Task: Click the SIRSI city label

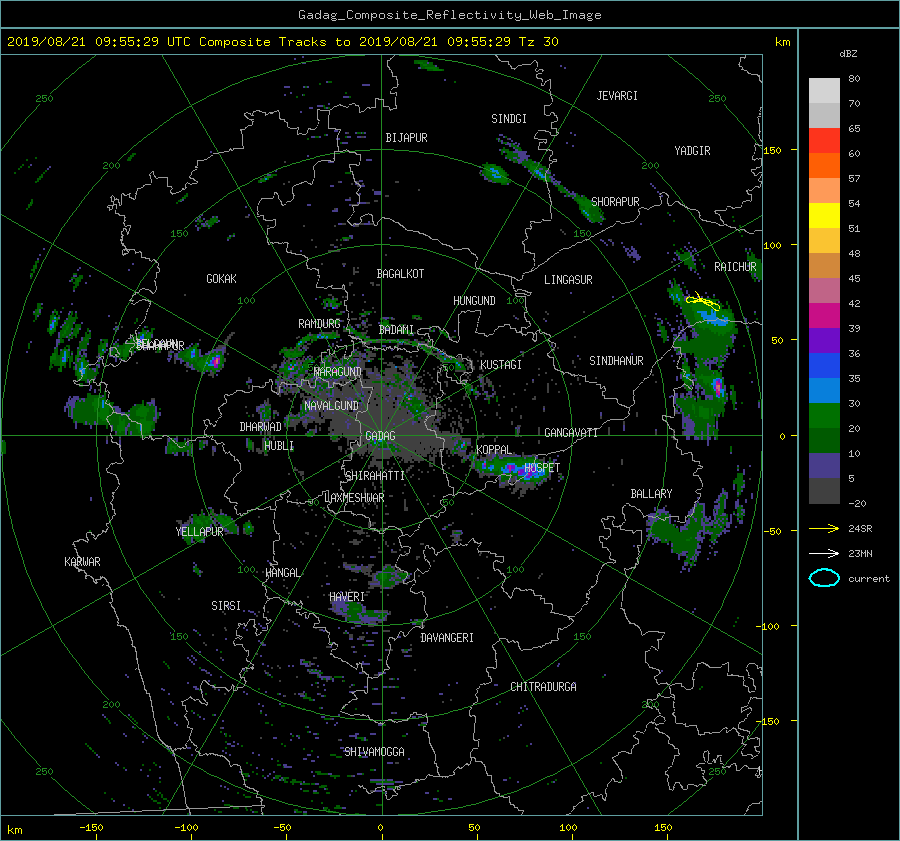Action: coord(226,606)
